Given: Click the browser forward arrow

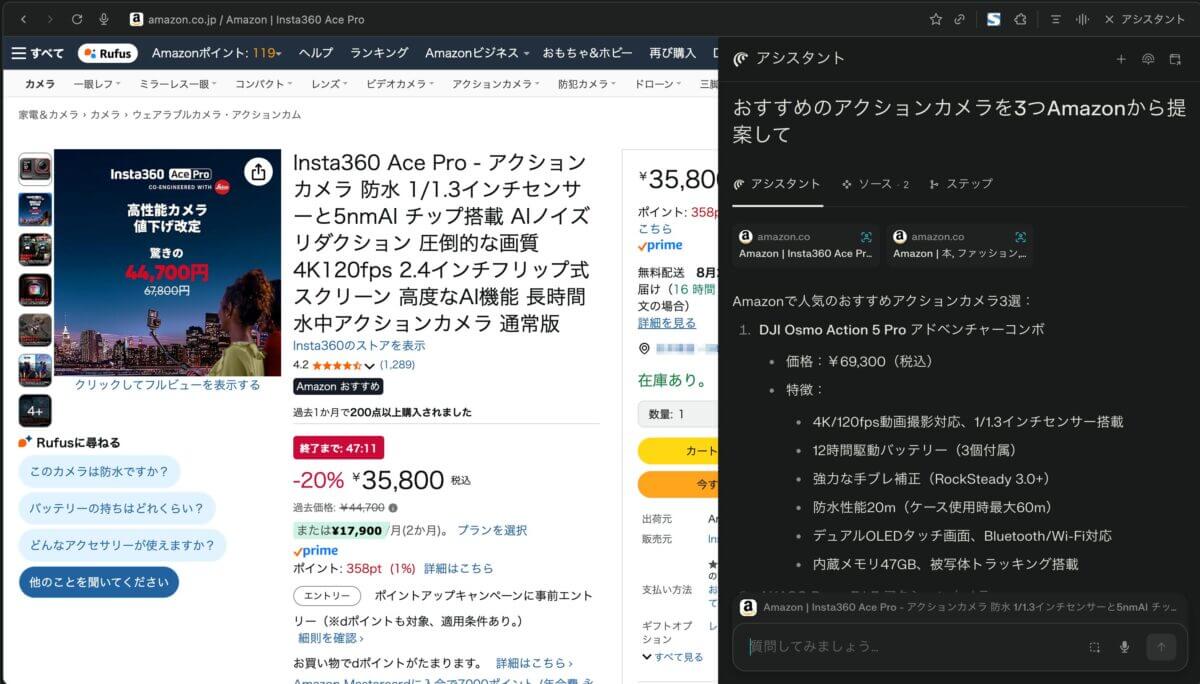Looking at the screenshot, I should tap(50, 19).
